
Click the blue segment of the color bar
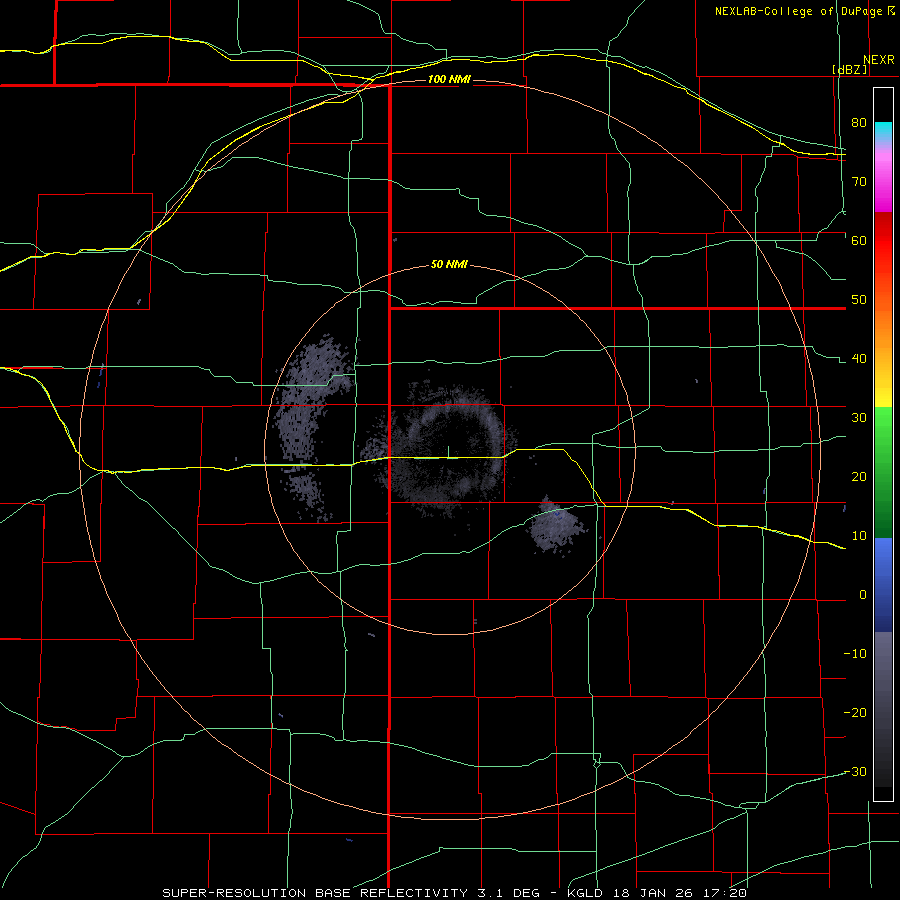point(883,585)
